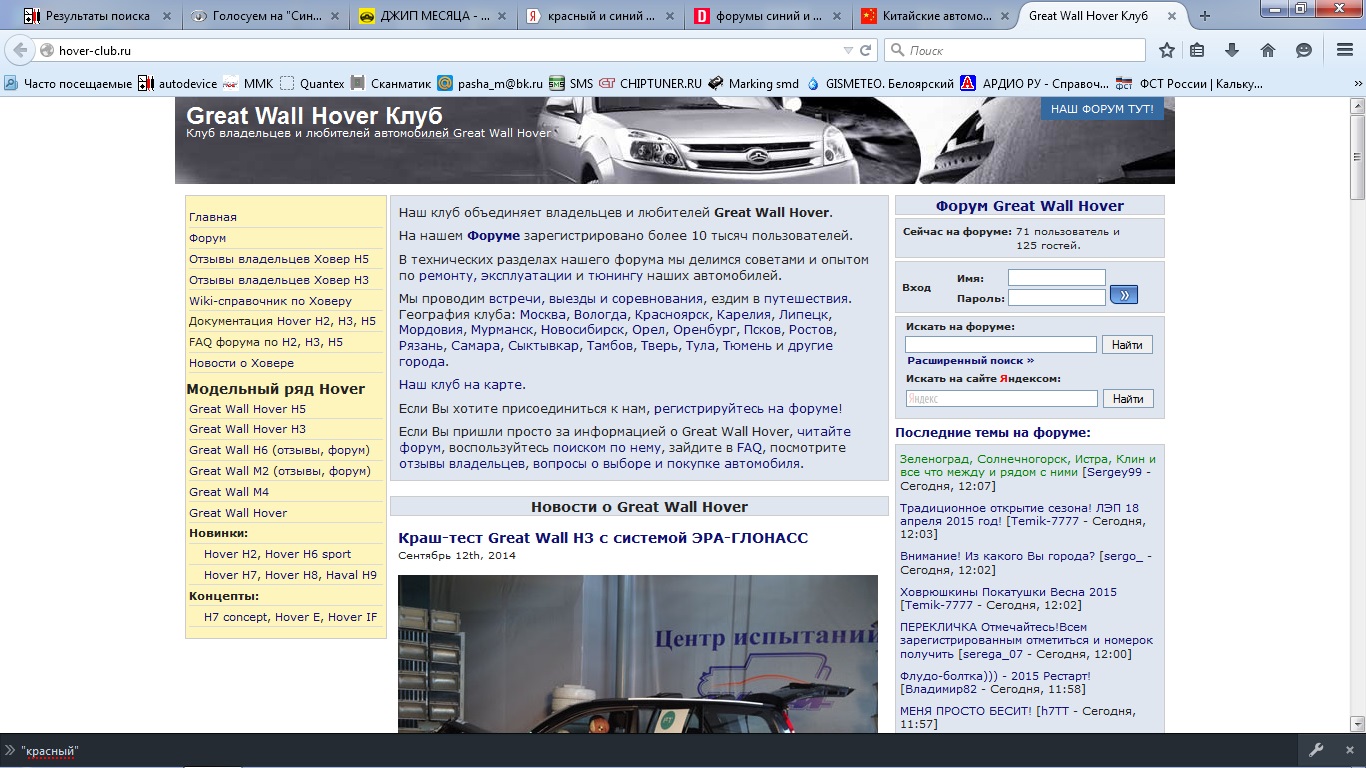Screen dimensions: 1366x768
Task: Click the Найти button for Yandex search
Action: pos(1128,399)
